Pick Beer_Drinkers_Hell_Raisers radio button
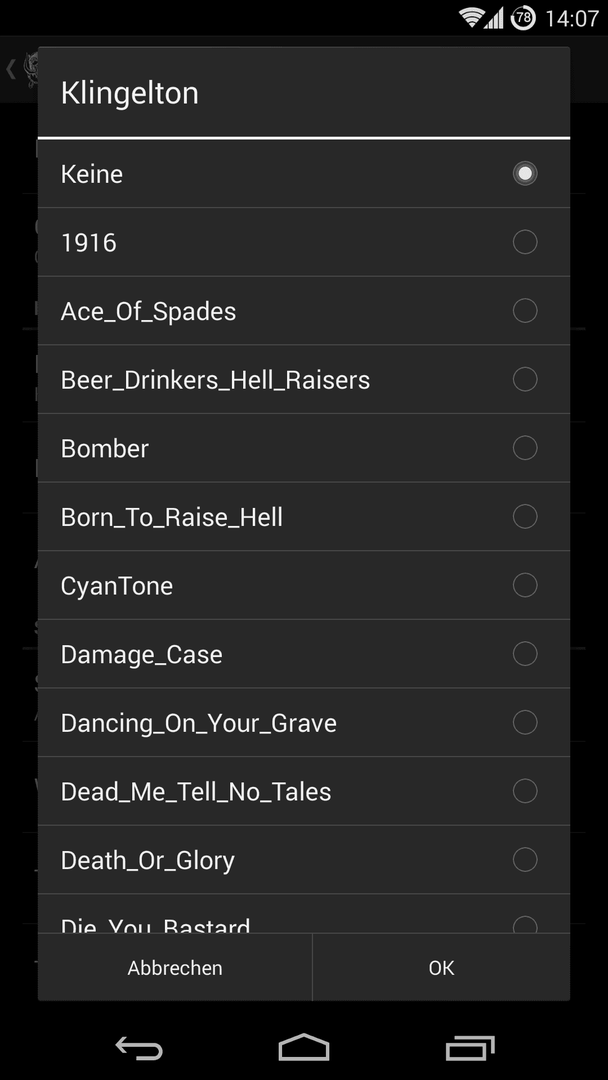Screen dimensions: 608x1080 [525, 380]
